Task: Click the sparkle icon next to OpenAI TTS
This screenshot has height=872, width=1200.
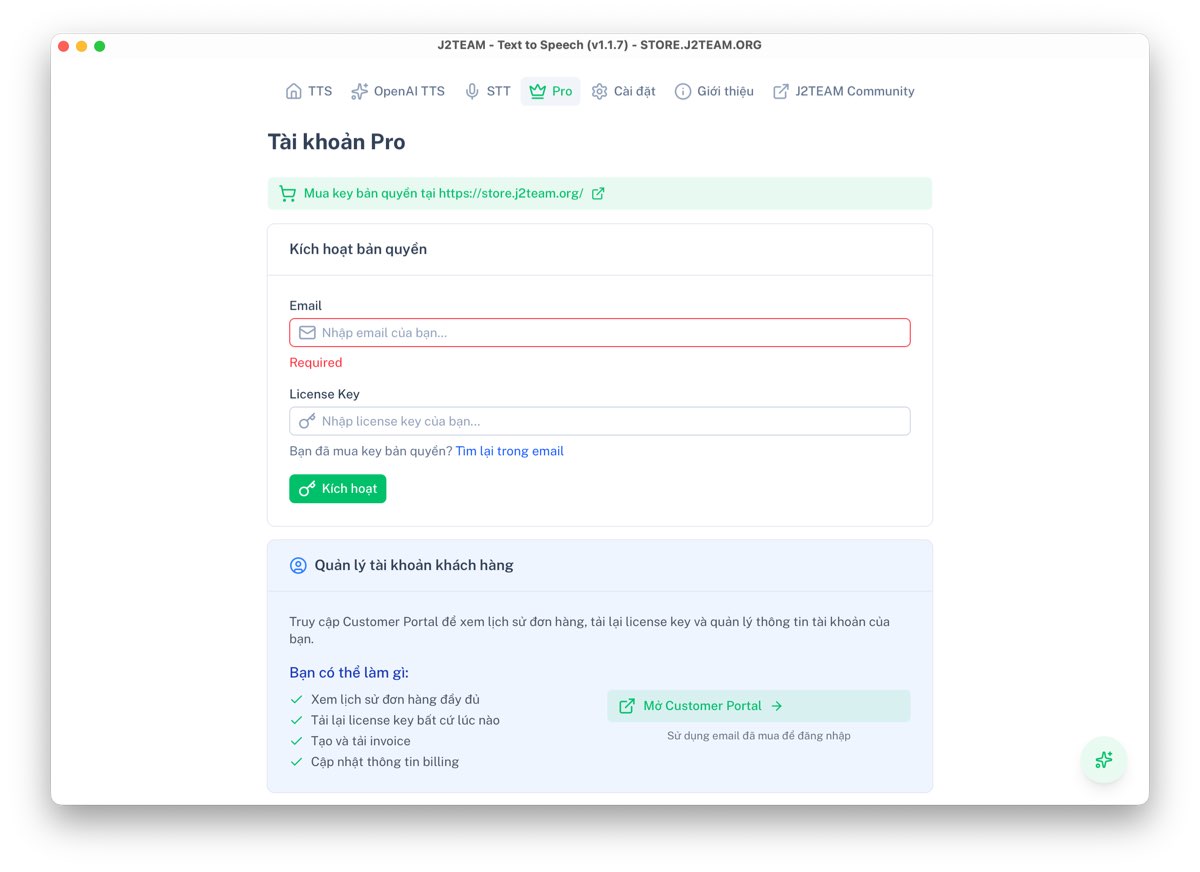Action: (x=360, y=91)
